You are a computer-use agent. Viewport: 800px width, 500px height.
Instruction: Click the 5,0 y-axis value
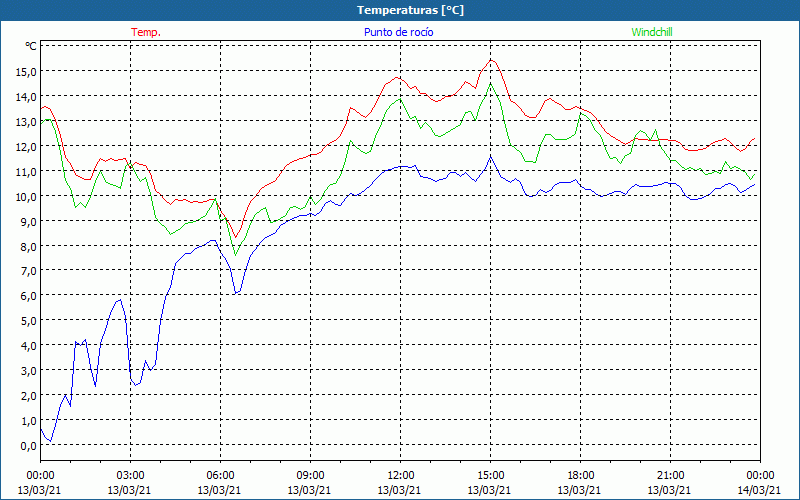[x=29, y=321]
